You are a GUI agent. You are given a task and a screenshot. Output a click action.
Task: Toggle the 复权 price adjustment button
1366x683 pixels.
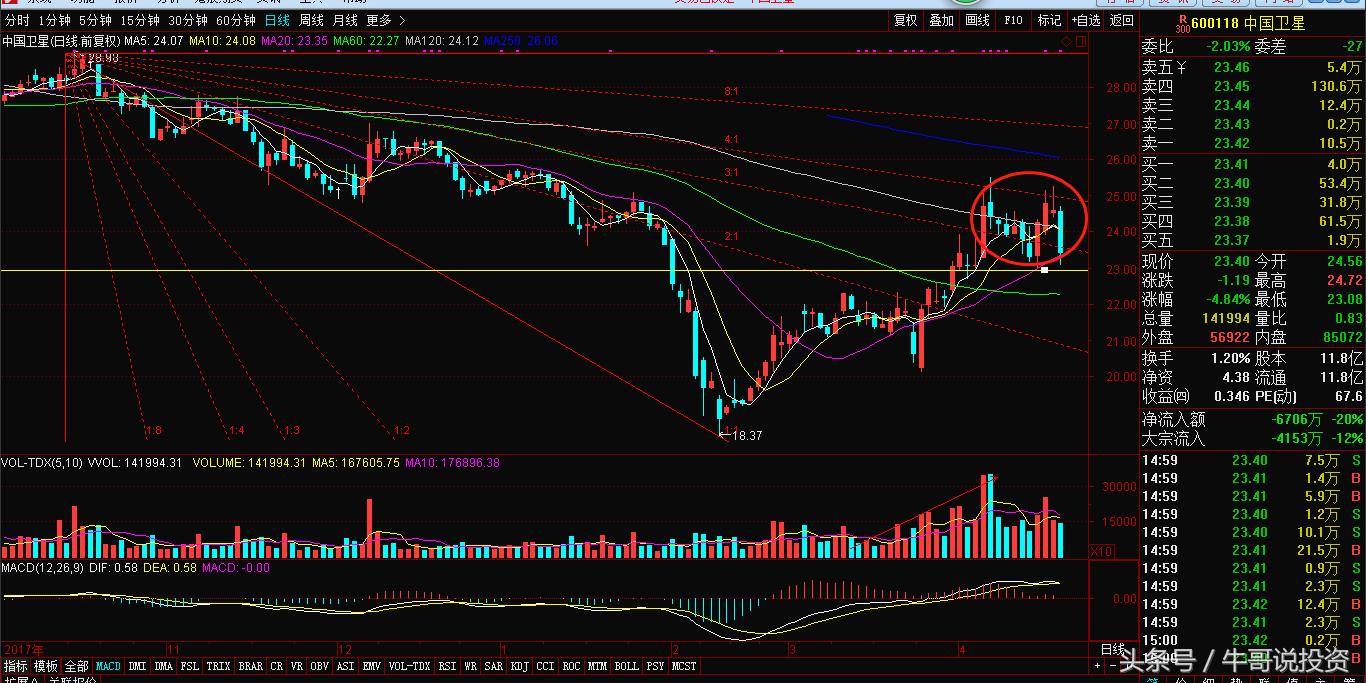(905, 21)
